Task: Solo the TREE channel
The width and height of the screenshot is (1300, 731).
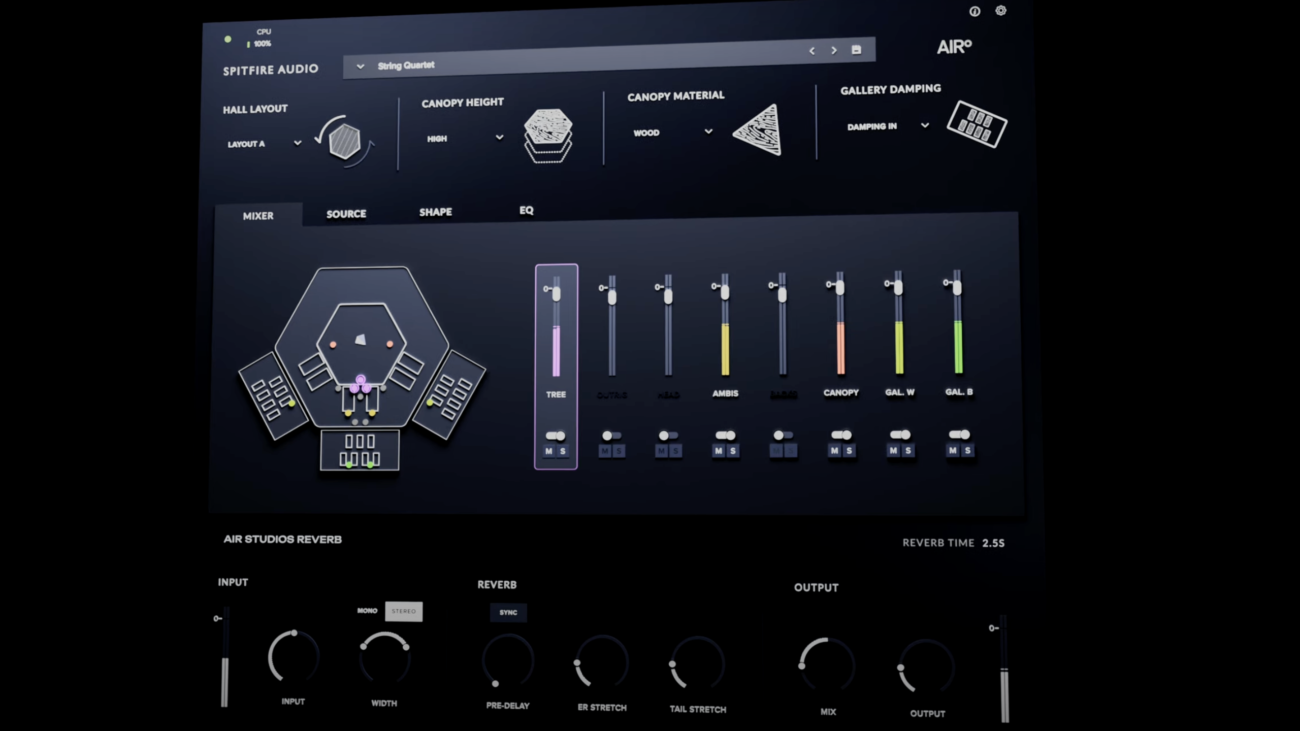Action: point(563,452)
